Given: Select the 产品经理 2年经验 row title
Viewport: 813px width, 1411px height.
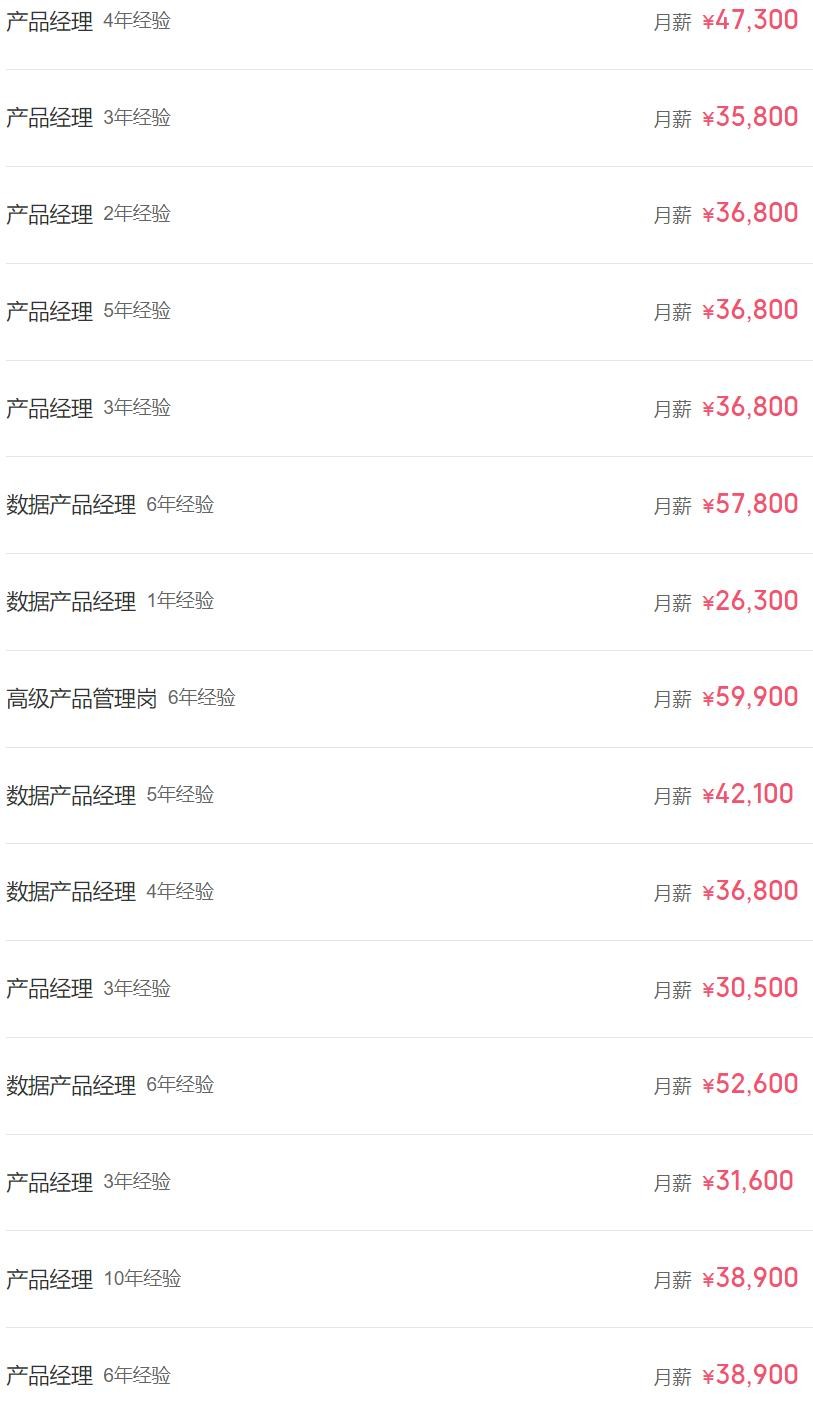Looking at the screenshot, I should click(50, 214).
